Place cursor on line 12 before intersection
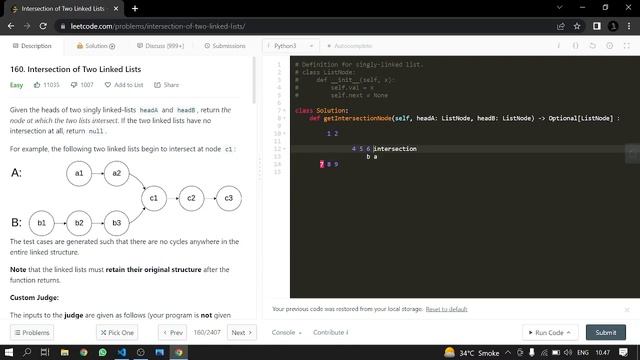Image resolution: width=640 pixels, height=360 pixels. point(373,149)
